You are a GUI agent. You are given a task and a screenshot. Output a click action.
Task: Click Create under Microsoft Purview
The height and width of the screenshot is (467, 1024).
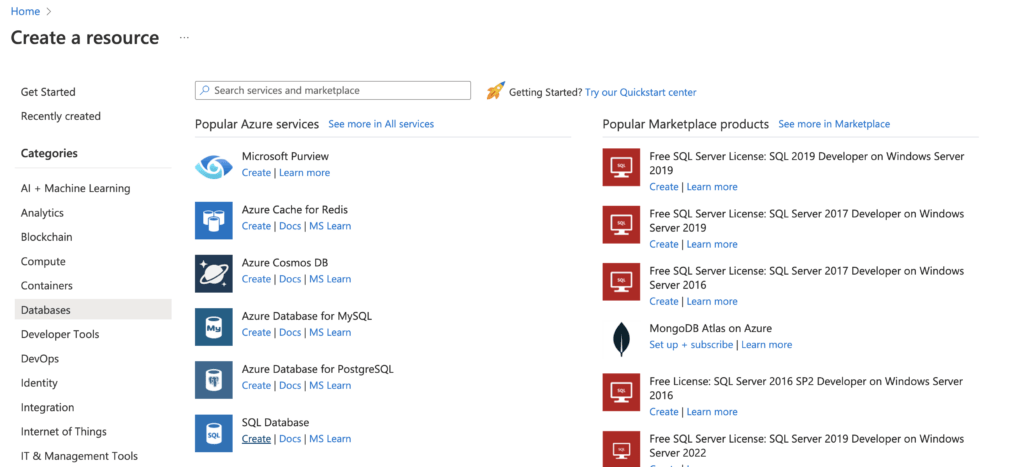(256, 172)
